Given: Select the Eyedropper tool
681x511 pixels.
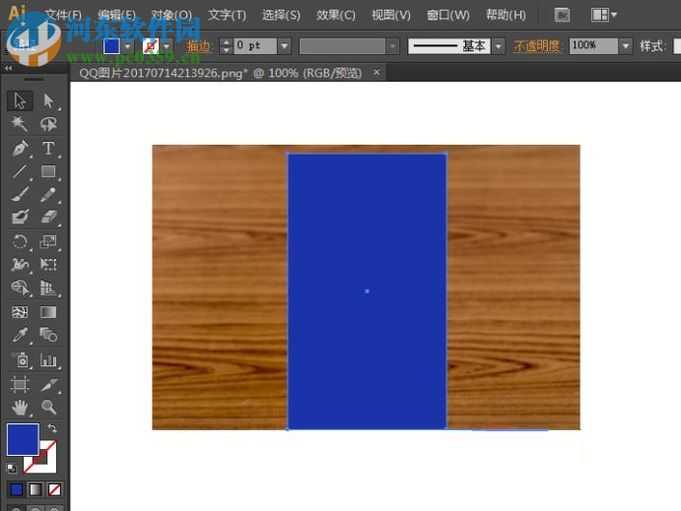Looking at the screenshot, I should [20, 335].
